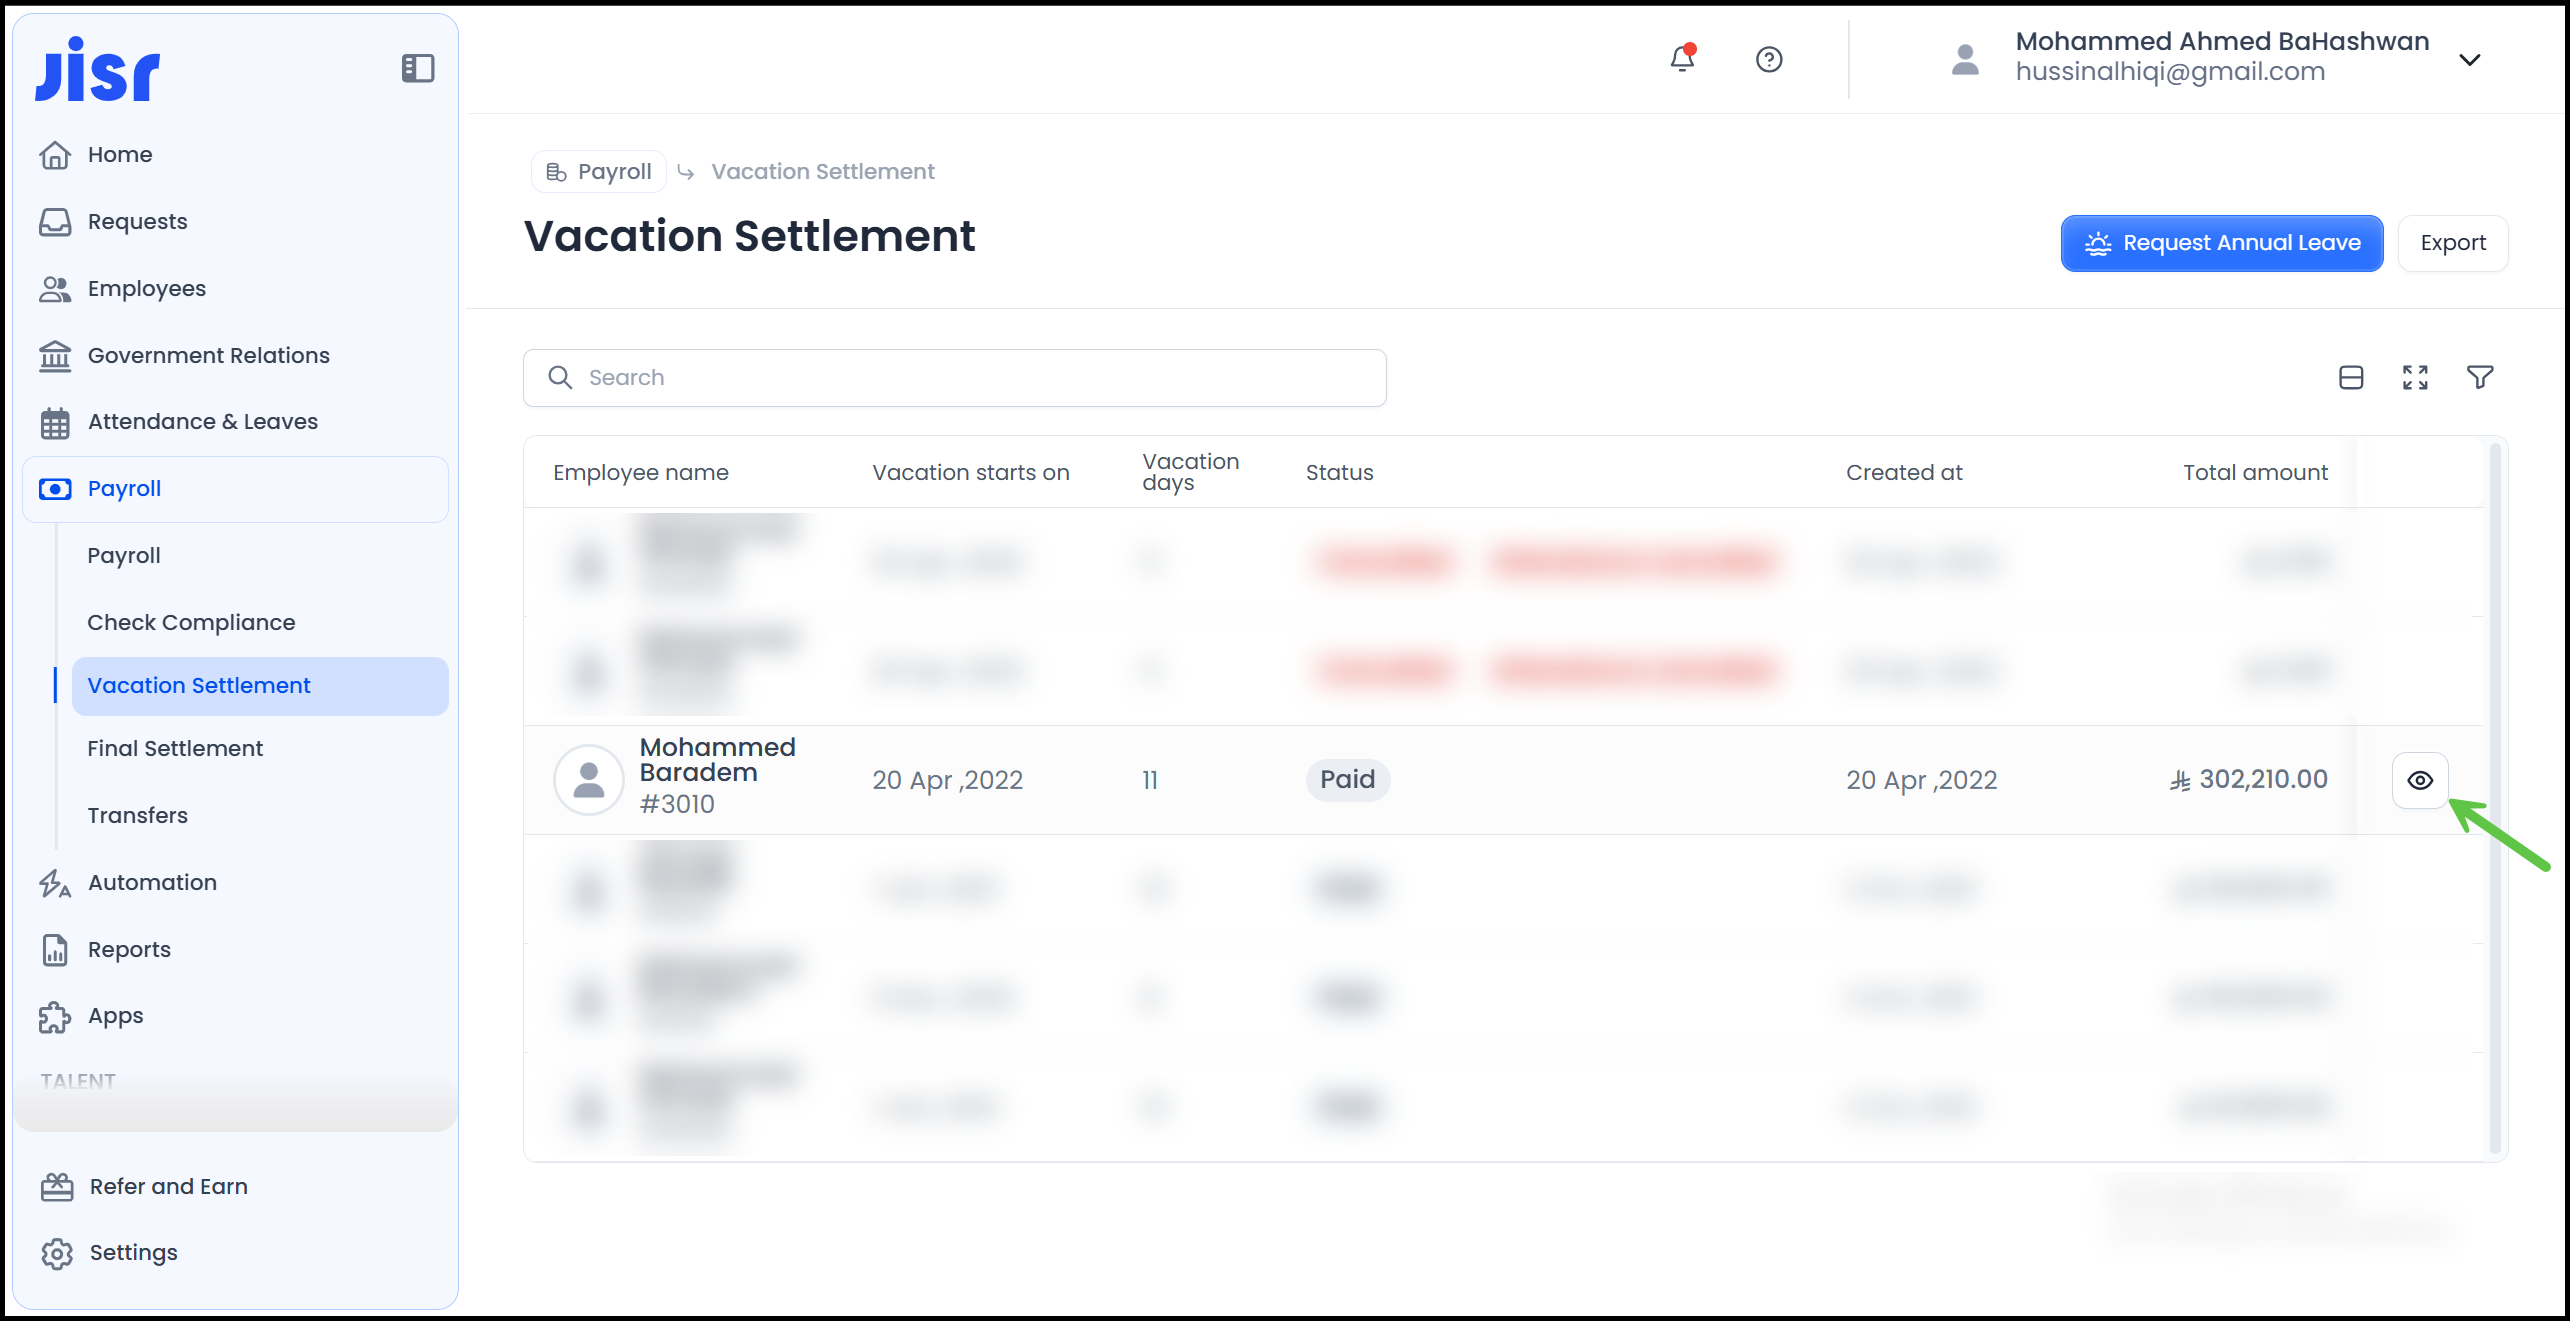Image resolution: width=2570 pixels, height=1321 pixels.
Task: Expand table to fullscreen
Action: click(x=2415, y=378)
